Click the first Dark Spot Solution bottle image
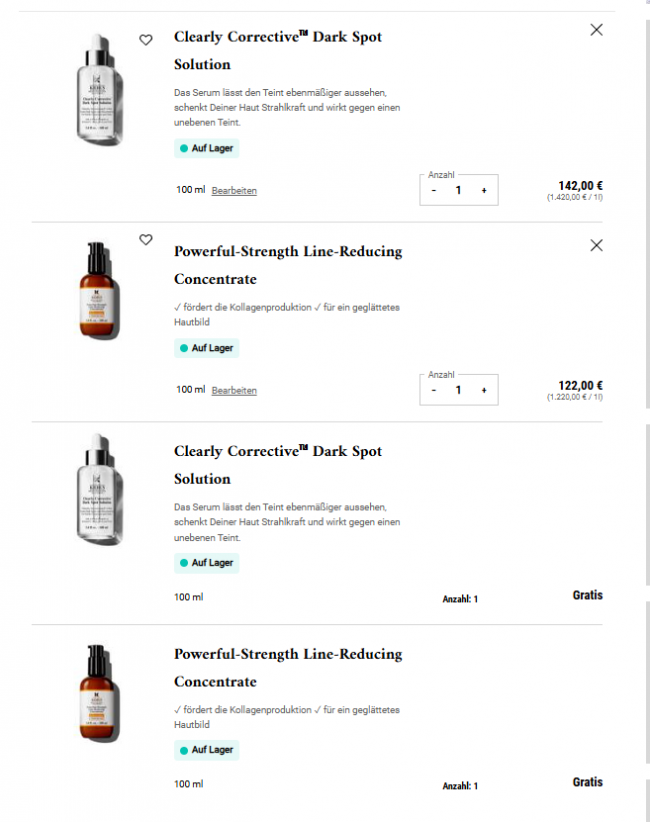The image size is (650, 822). 98,90
